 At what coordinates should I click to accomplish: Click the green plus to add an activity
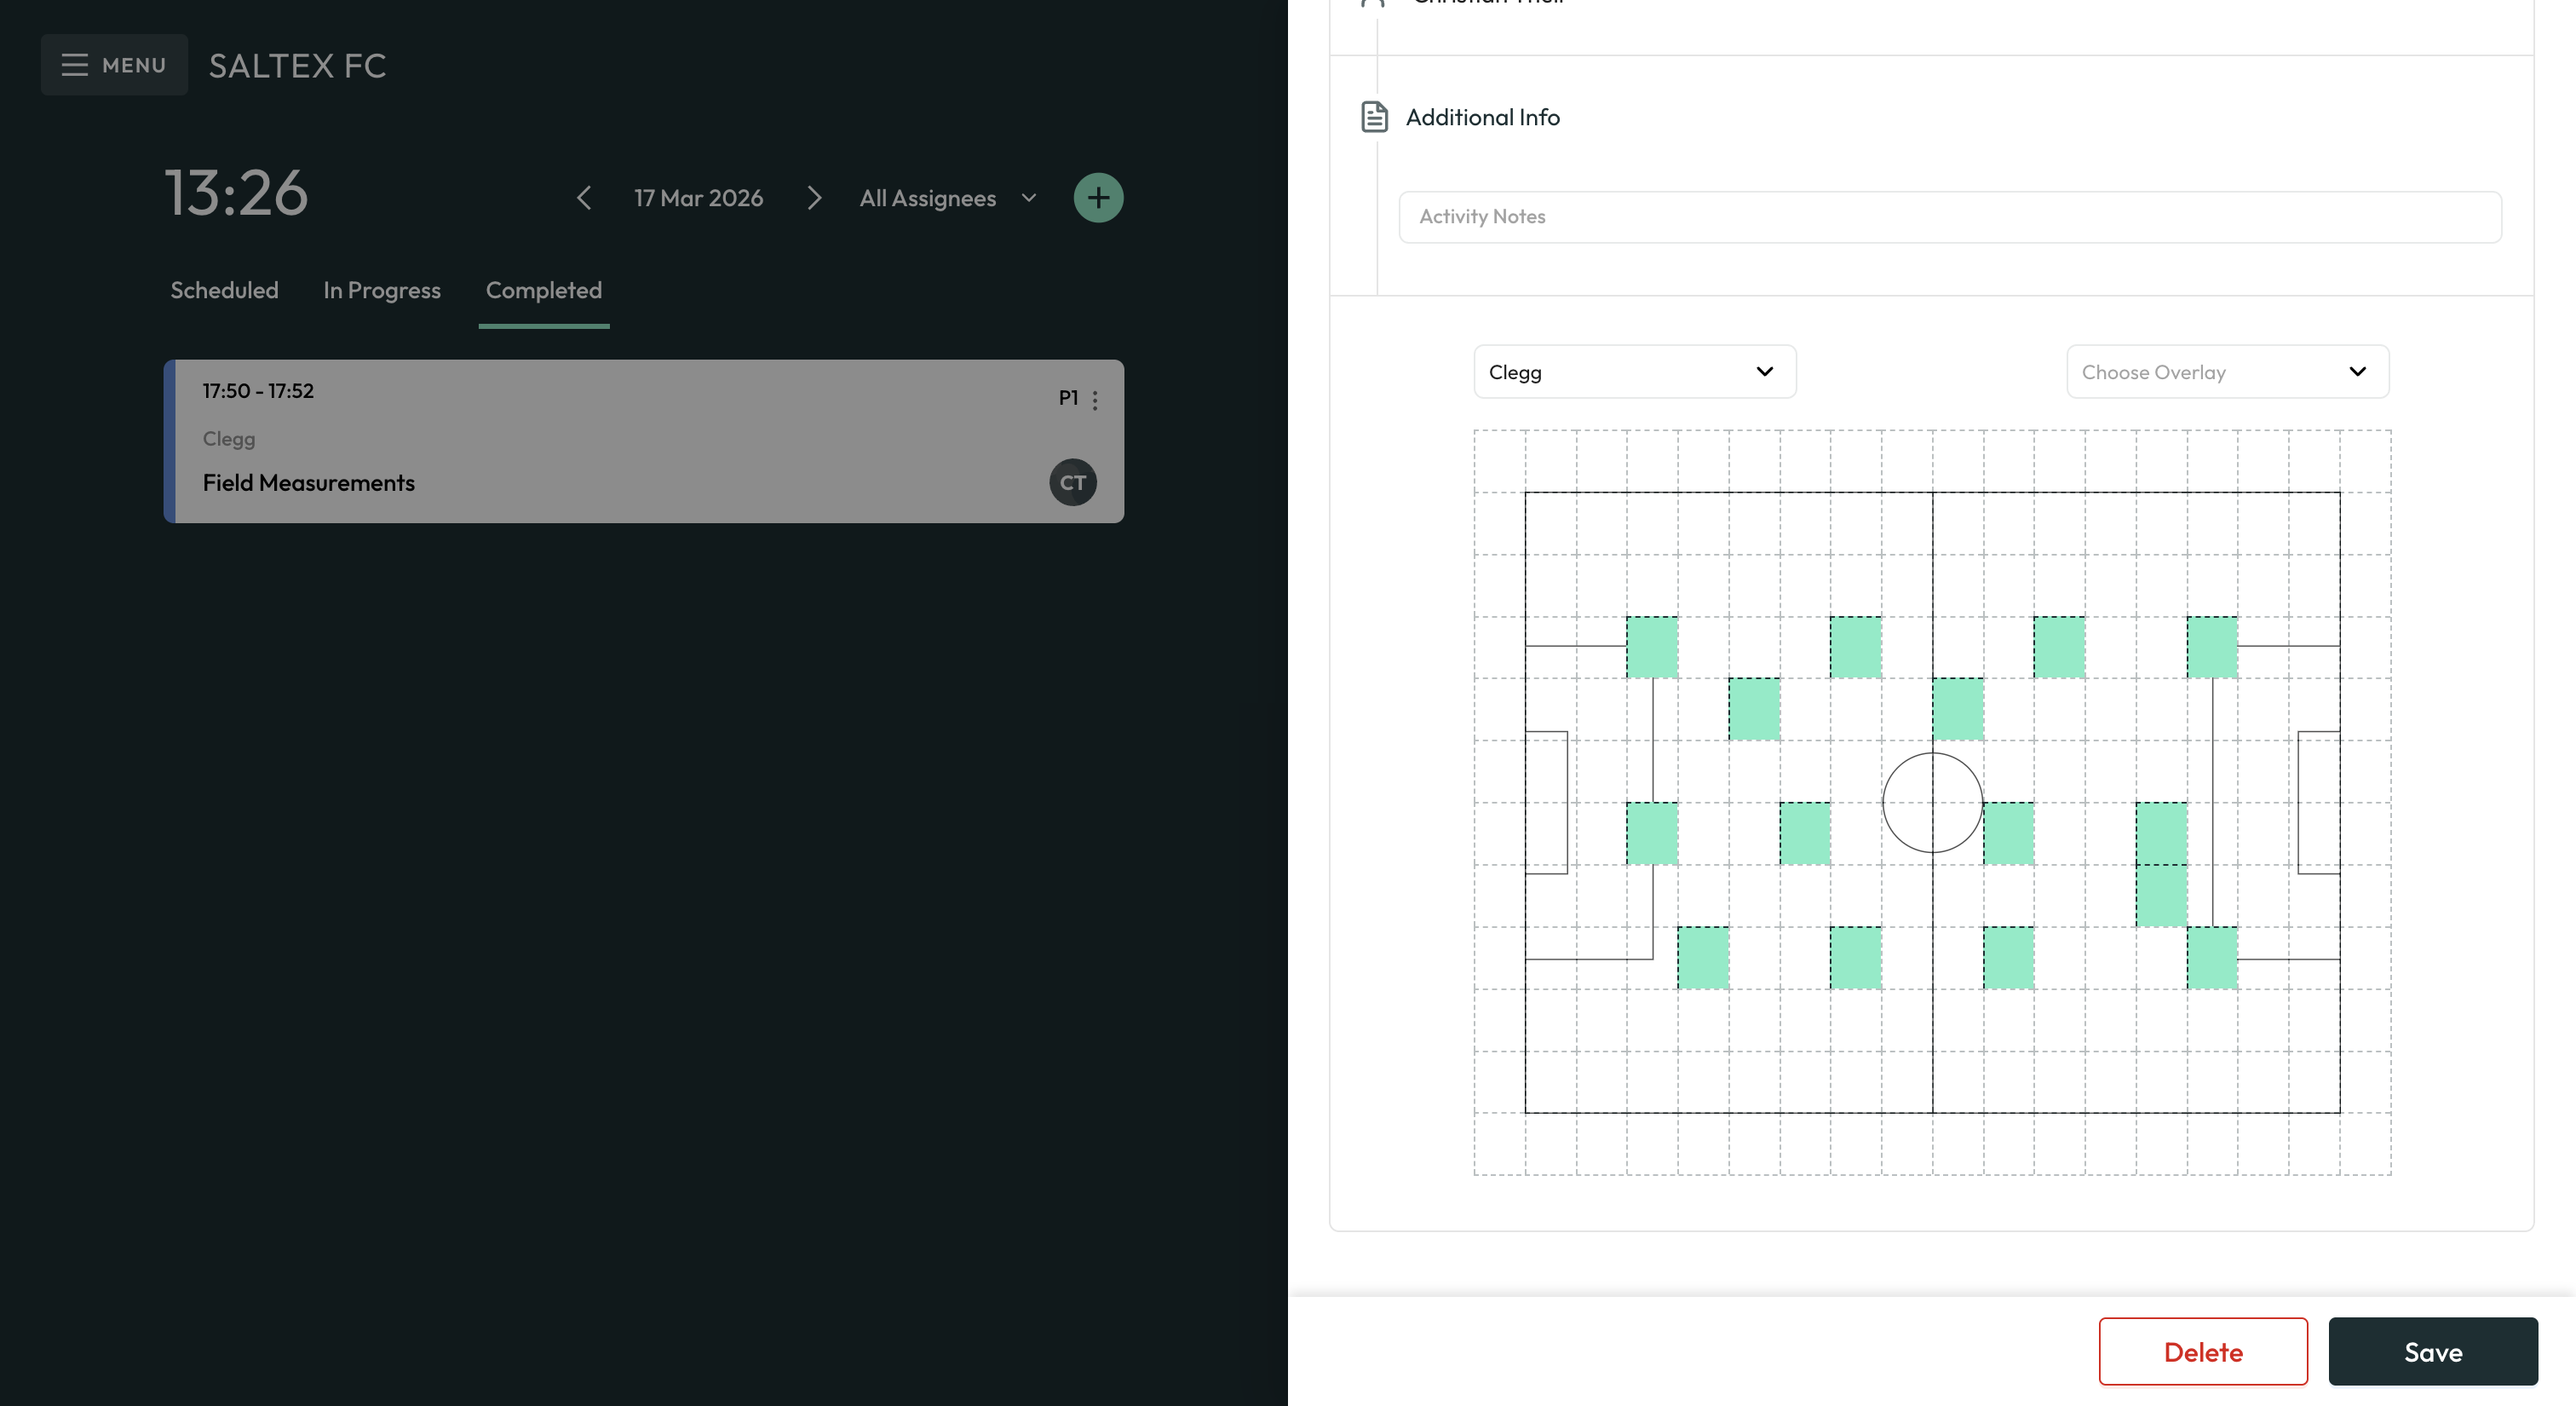1098,197
